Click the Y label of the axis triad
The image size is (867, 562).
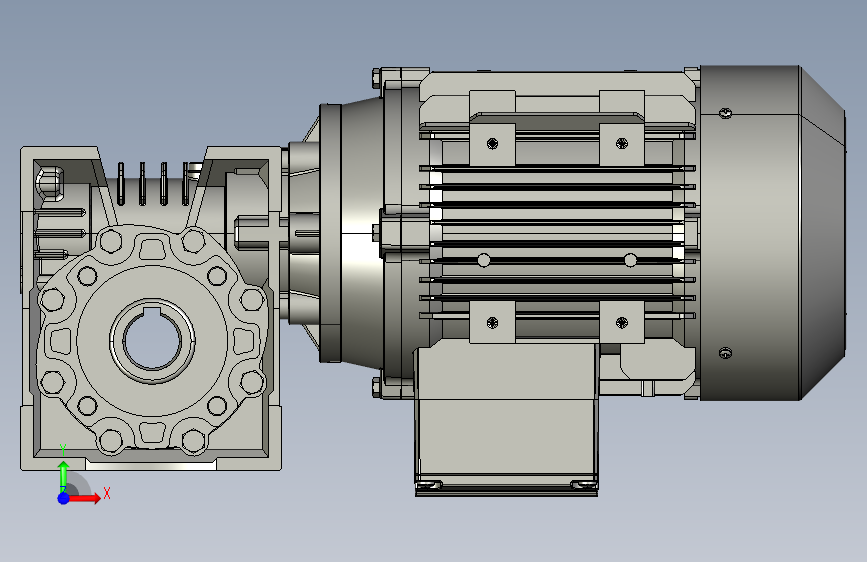(x=63, y=450)
